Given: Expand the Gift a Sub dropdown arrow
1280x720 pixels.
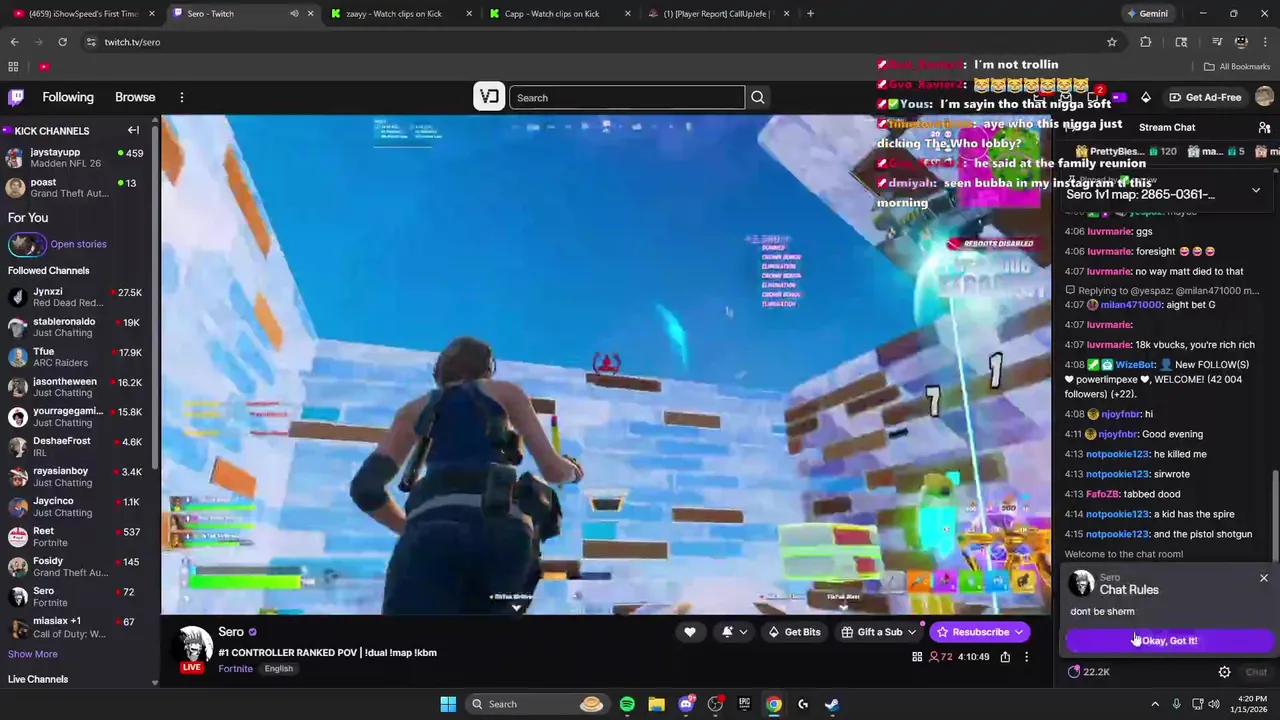Looking at the screenshot, I should click(911, 632).
